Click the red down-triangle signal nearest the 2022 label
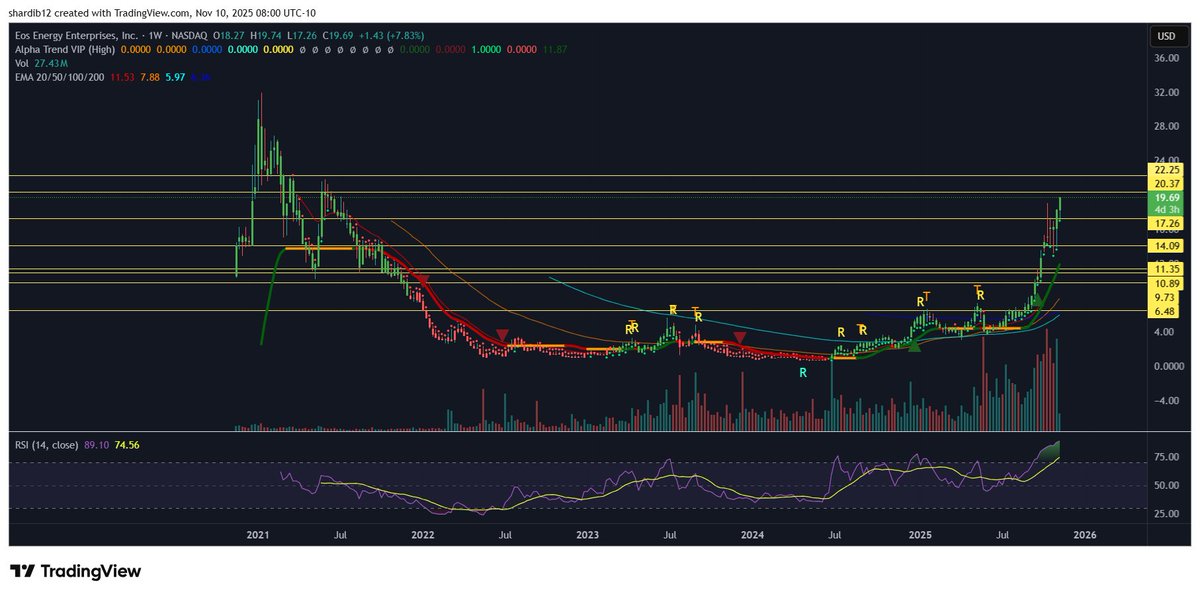Image resolution: width=1200 pixels, height=596 pixels. tap(423, 281)
